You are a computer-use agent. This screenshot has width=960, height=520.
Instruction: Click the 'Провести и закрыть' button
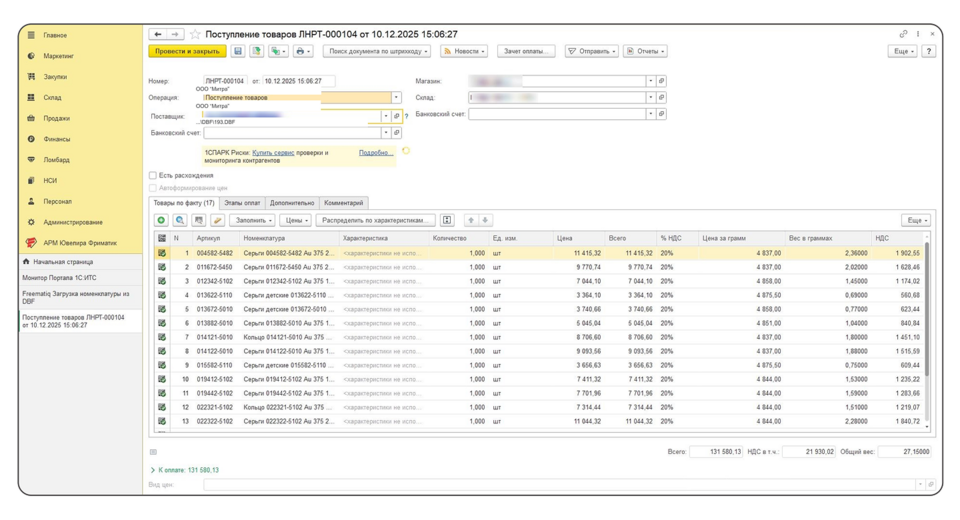[x=187, y=51]
